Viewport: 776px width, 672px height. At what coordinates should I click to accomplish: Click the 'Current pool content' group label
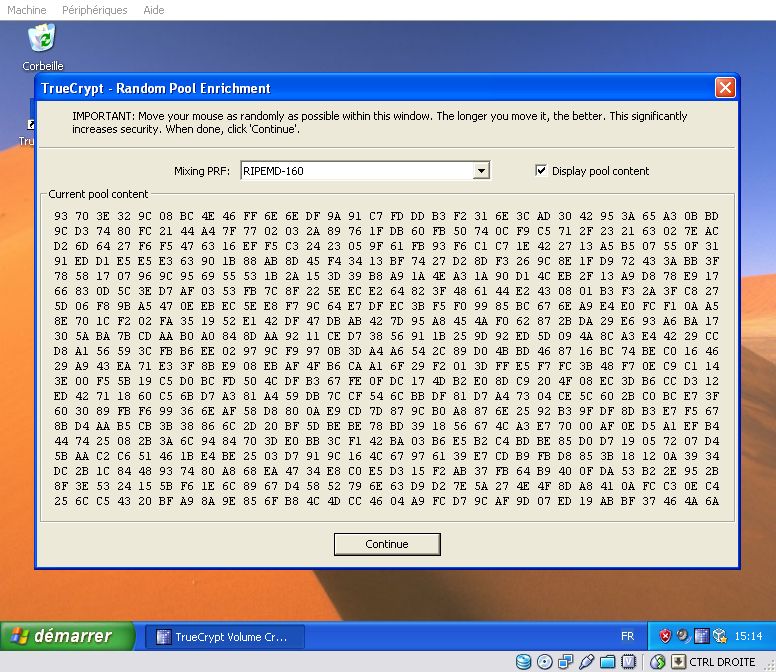[x=98, y=194]
